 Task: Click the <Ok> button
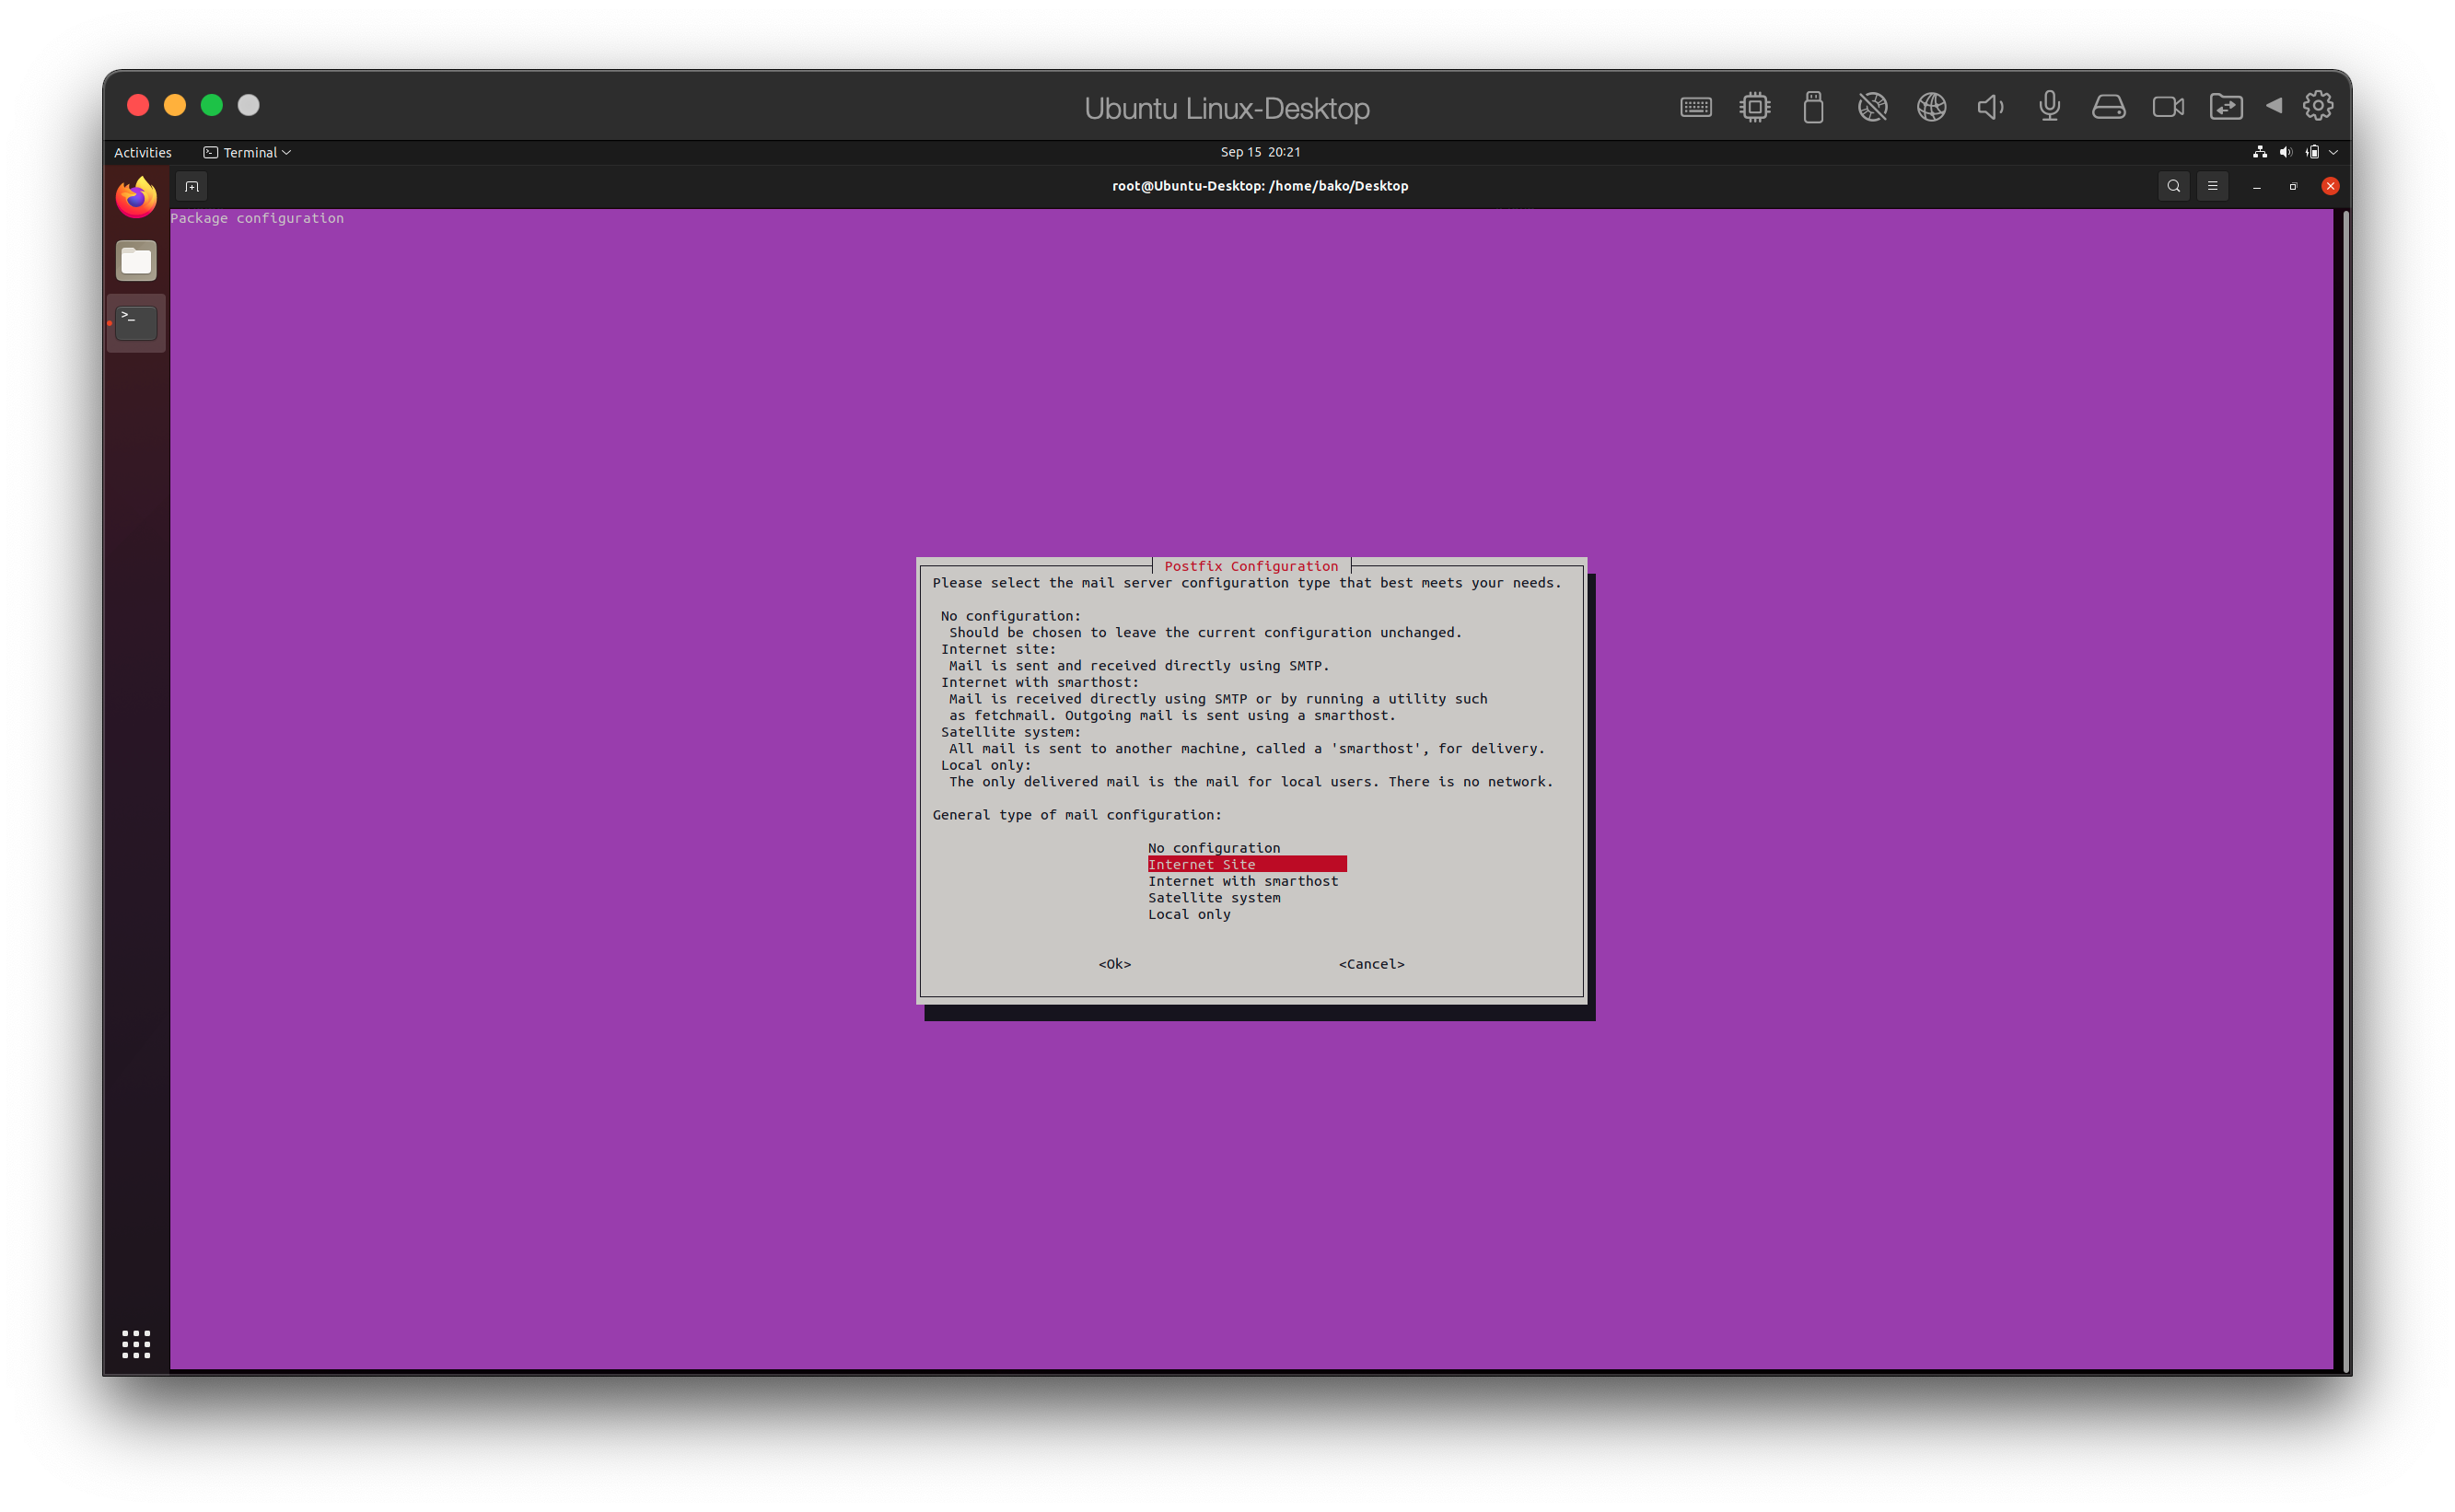[1115, 964]
